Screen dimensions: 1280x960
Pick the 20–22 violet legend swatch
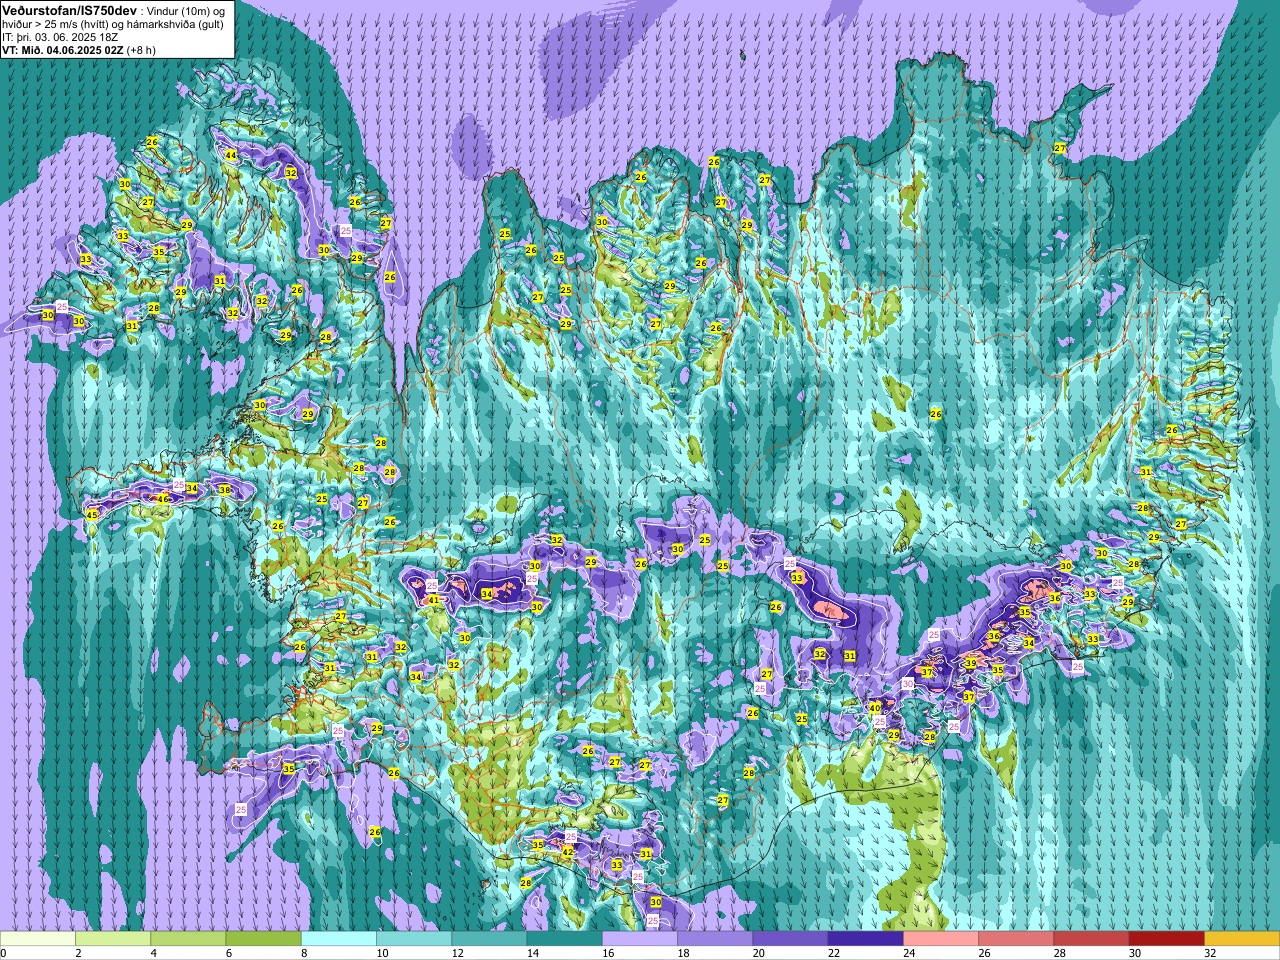[790, 939]
